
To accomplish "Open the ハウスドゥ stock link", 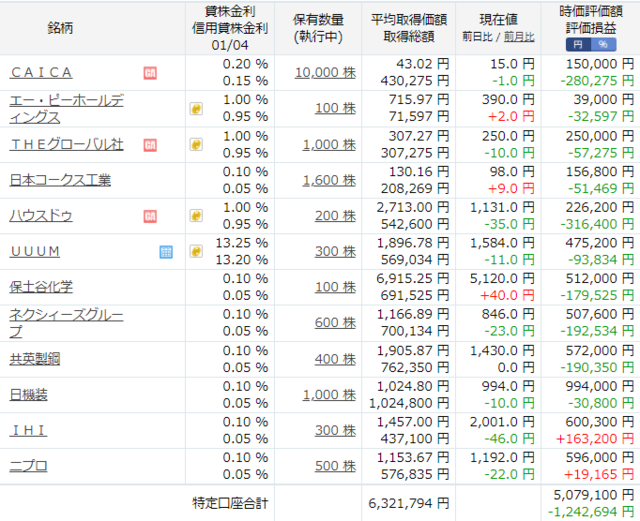I will (x=41, y=216).
